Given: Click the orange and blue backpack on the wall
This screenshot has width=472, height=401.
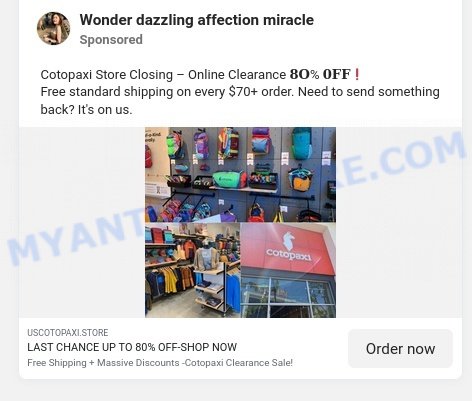Looking at the screenshot, I should click(300, 180).
